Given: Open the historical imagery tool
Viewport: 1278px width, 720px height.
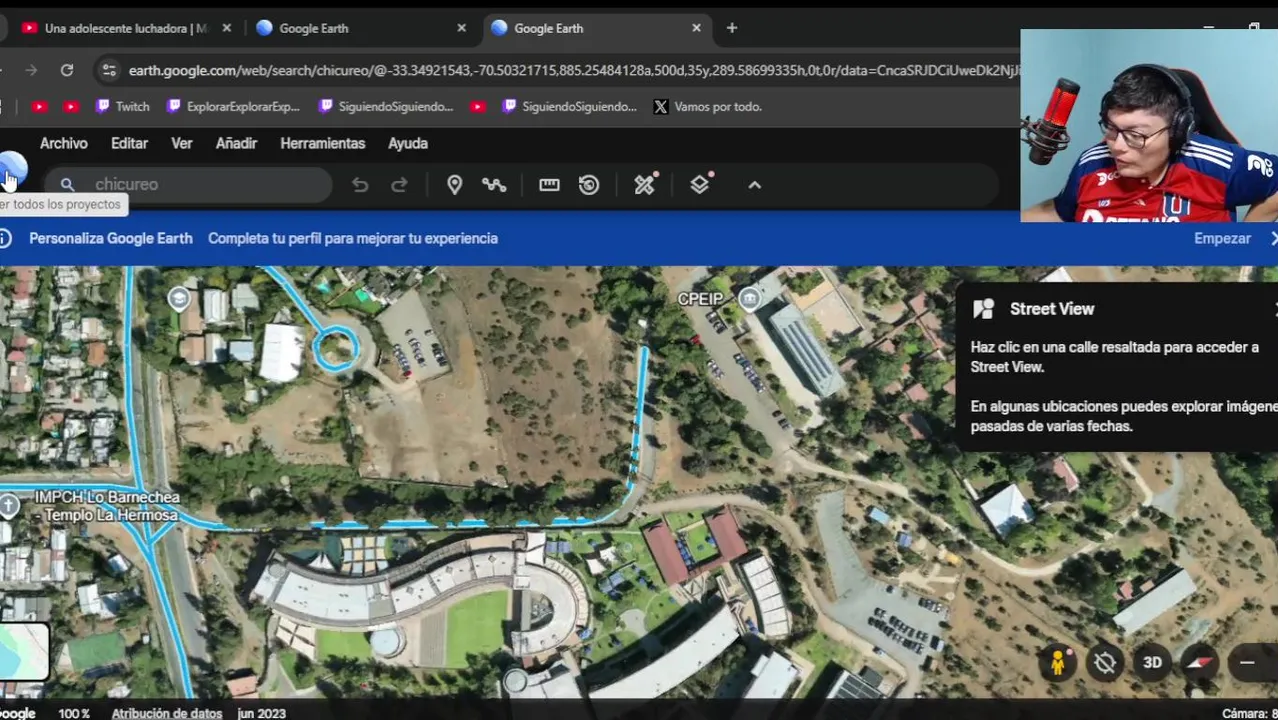Looking at the screenshot, I should [589, 184].
